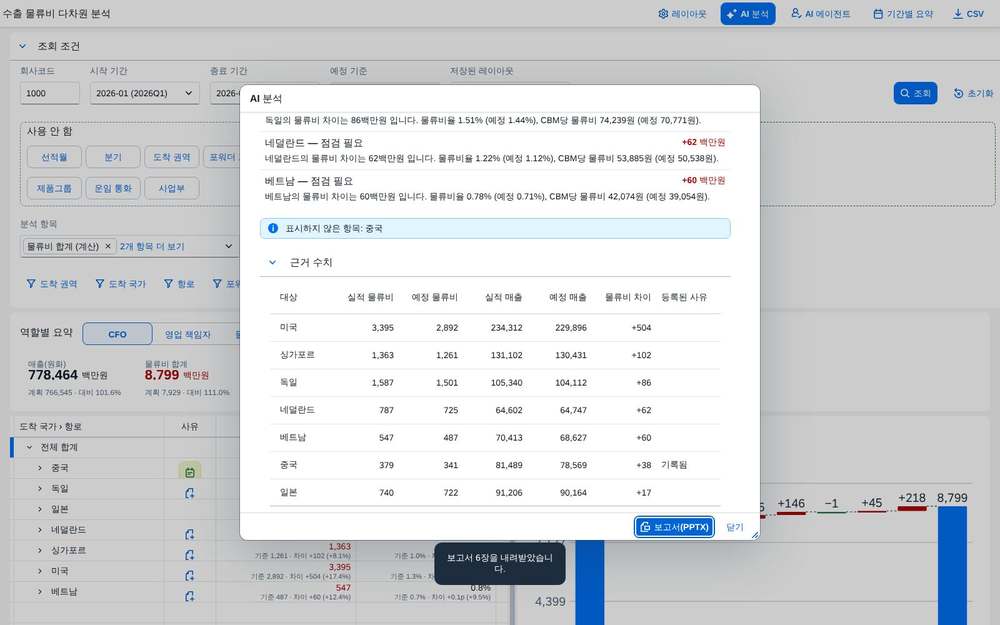Click the 회사코드 input field showing 1000
Viewport: 1000px width, 625px height.
click(x=50, y=93)
